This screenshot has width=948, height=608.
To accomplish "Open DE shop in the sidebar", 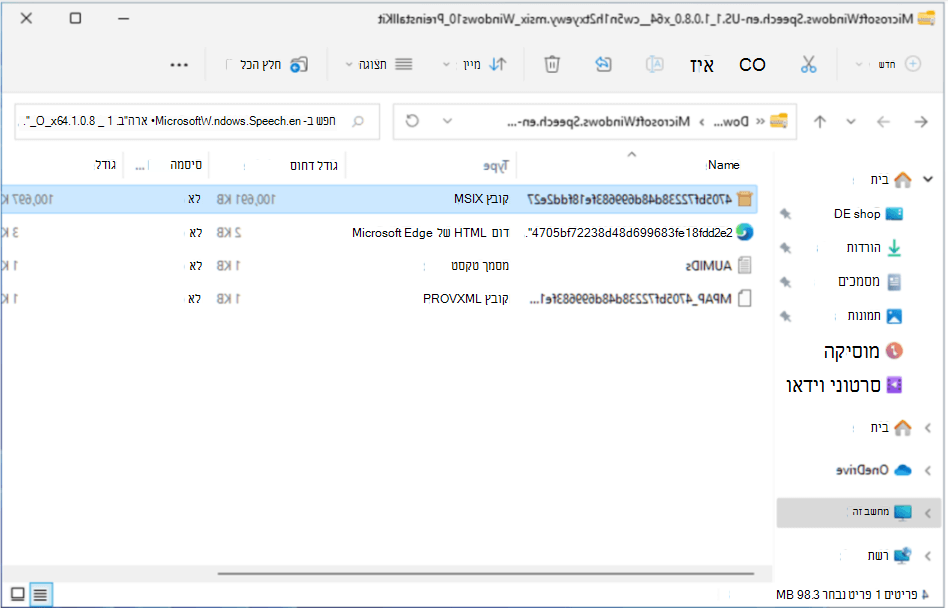I will (x=868, y=213).
